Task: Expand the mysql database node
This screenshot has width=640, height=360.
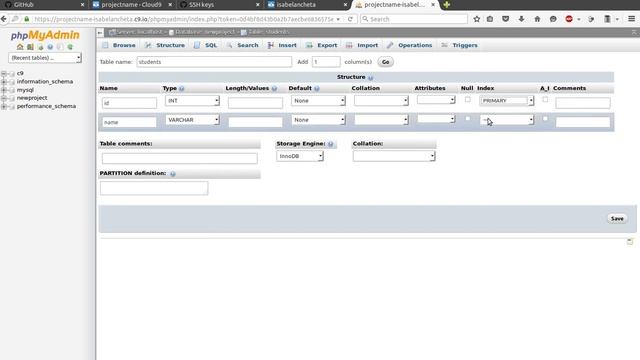Action: click(x=4, y=90)
